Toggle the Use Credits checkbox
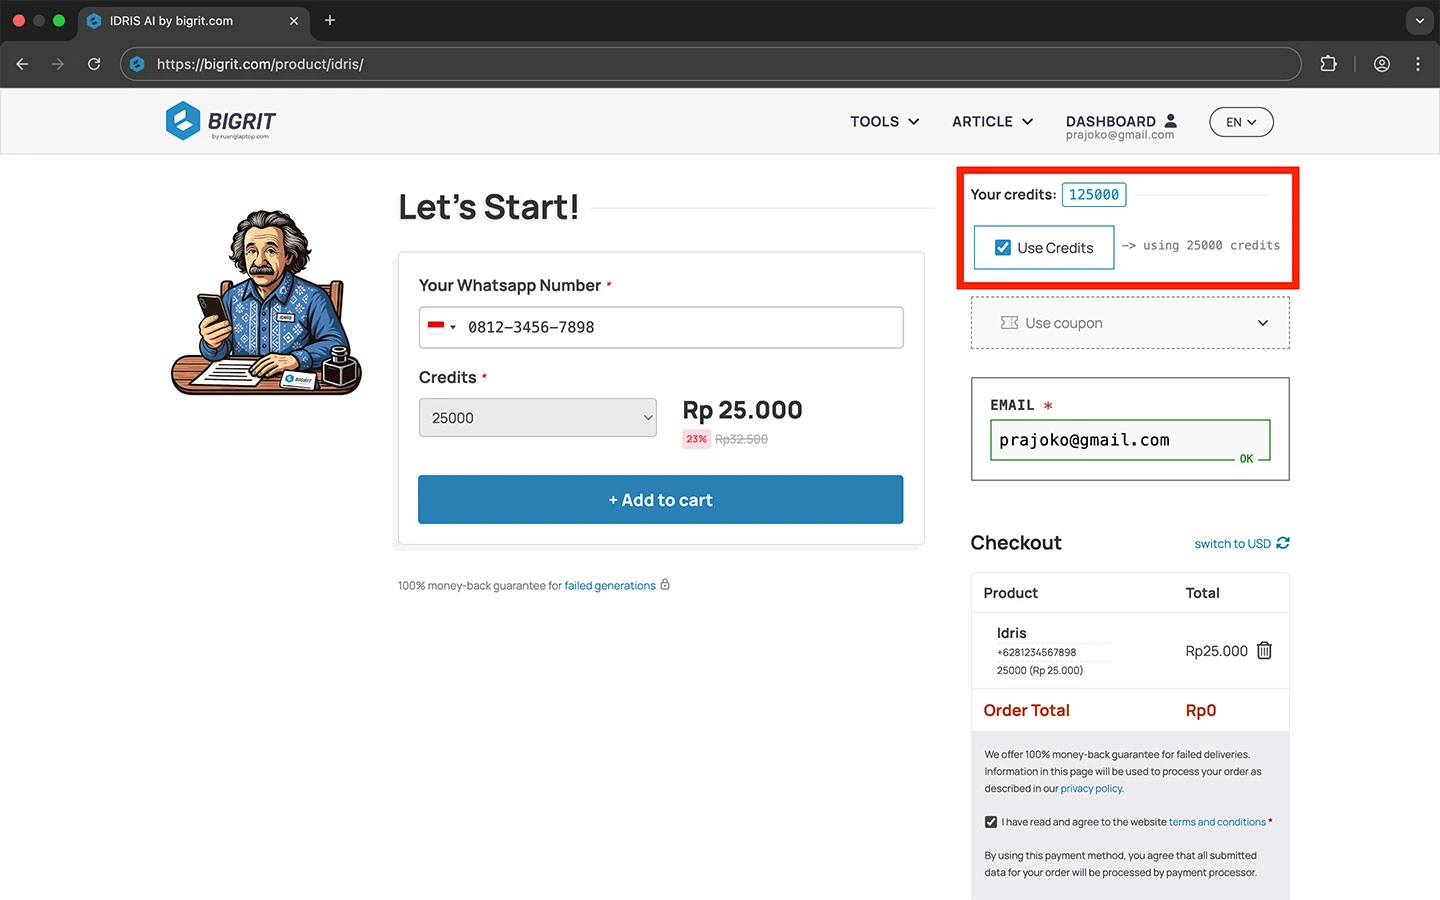 tap(1003, 248)
